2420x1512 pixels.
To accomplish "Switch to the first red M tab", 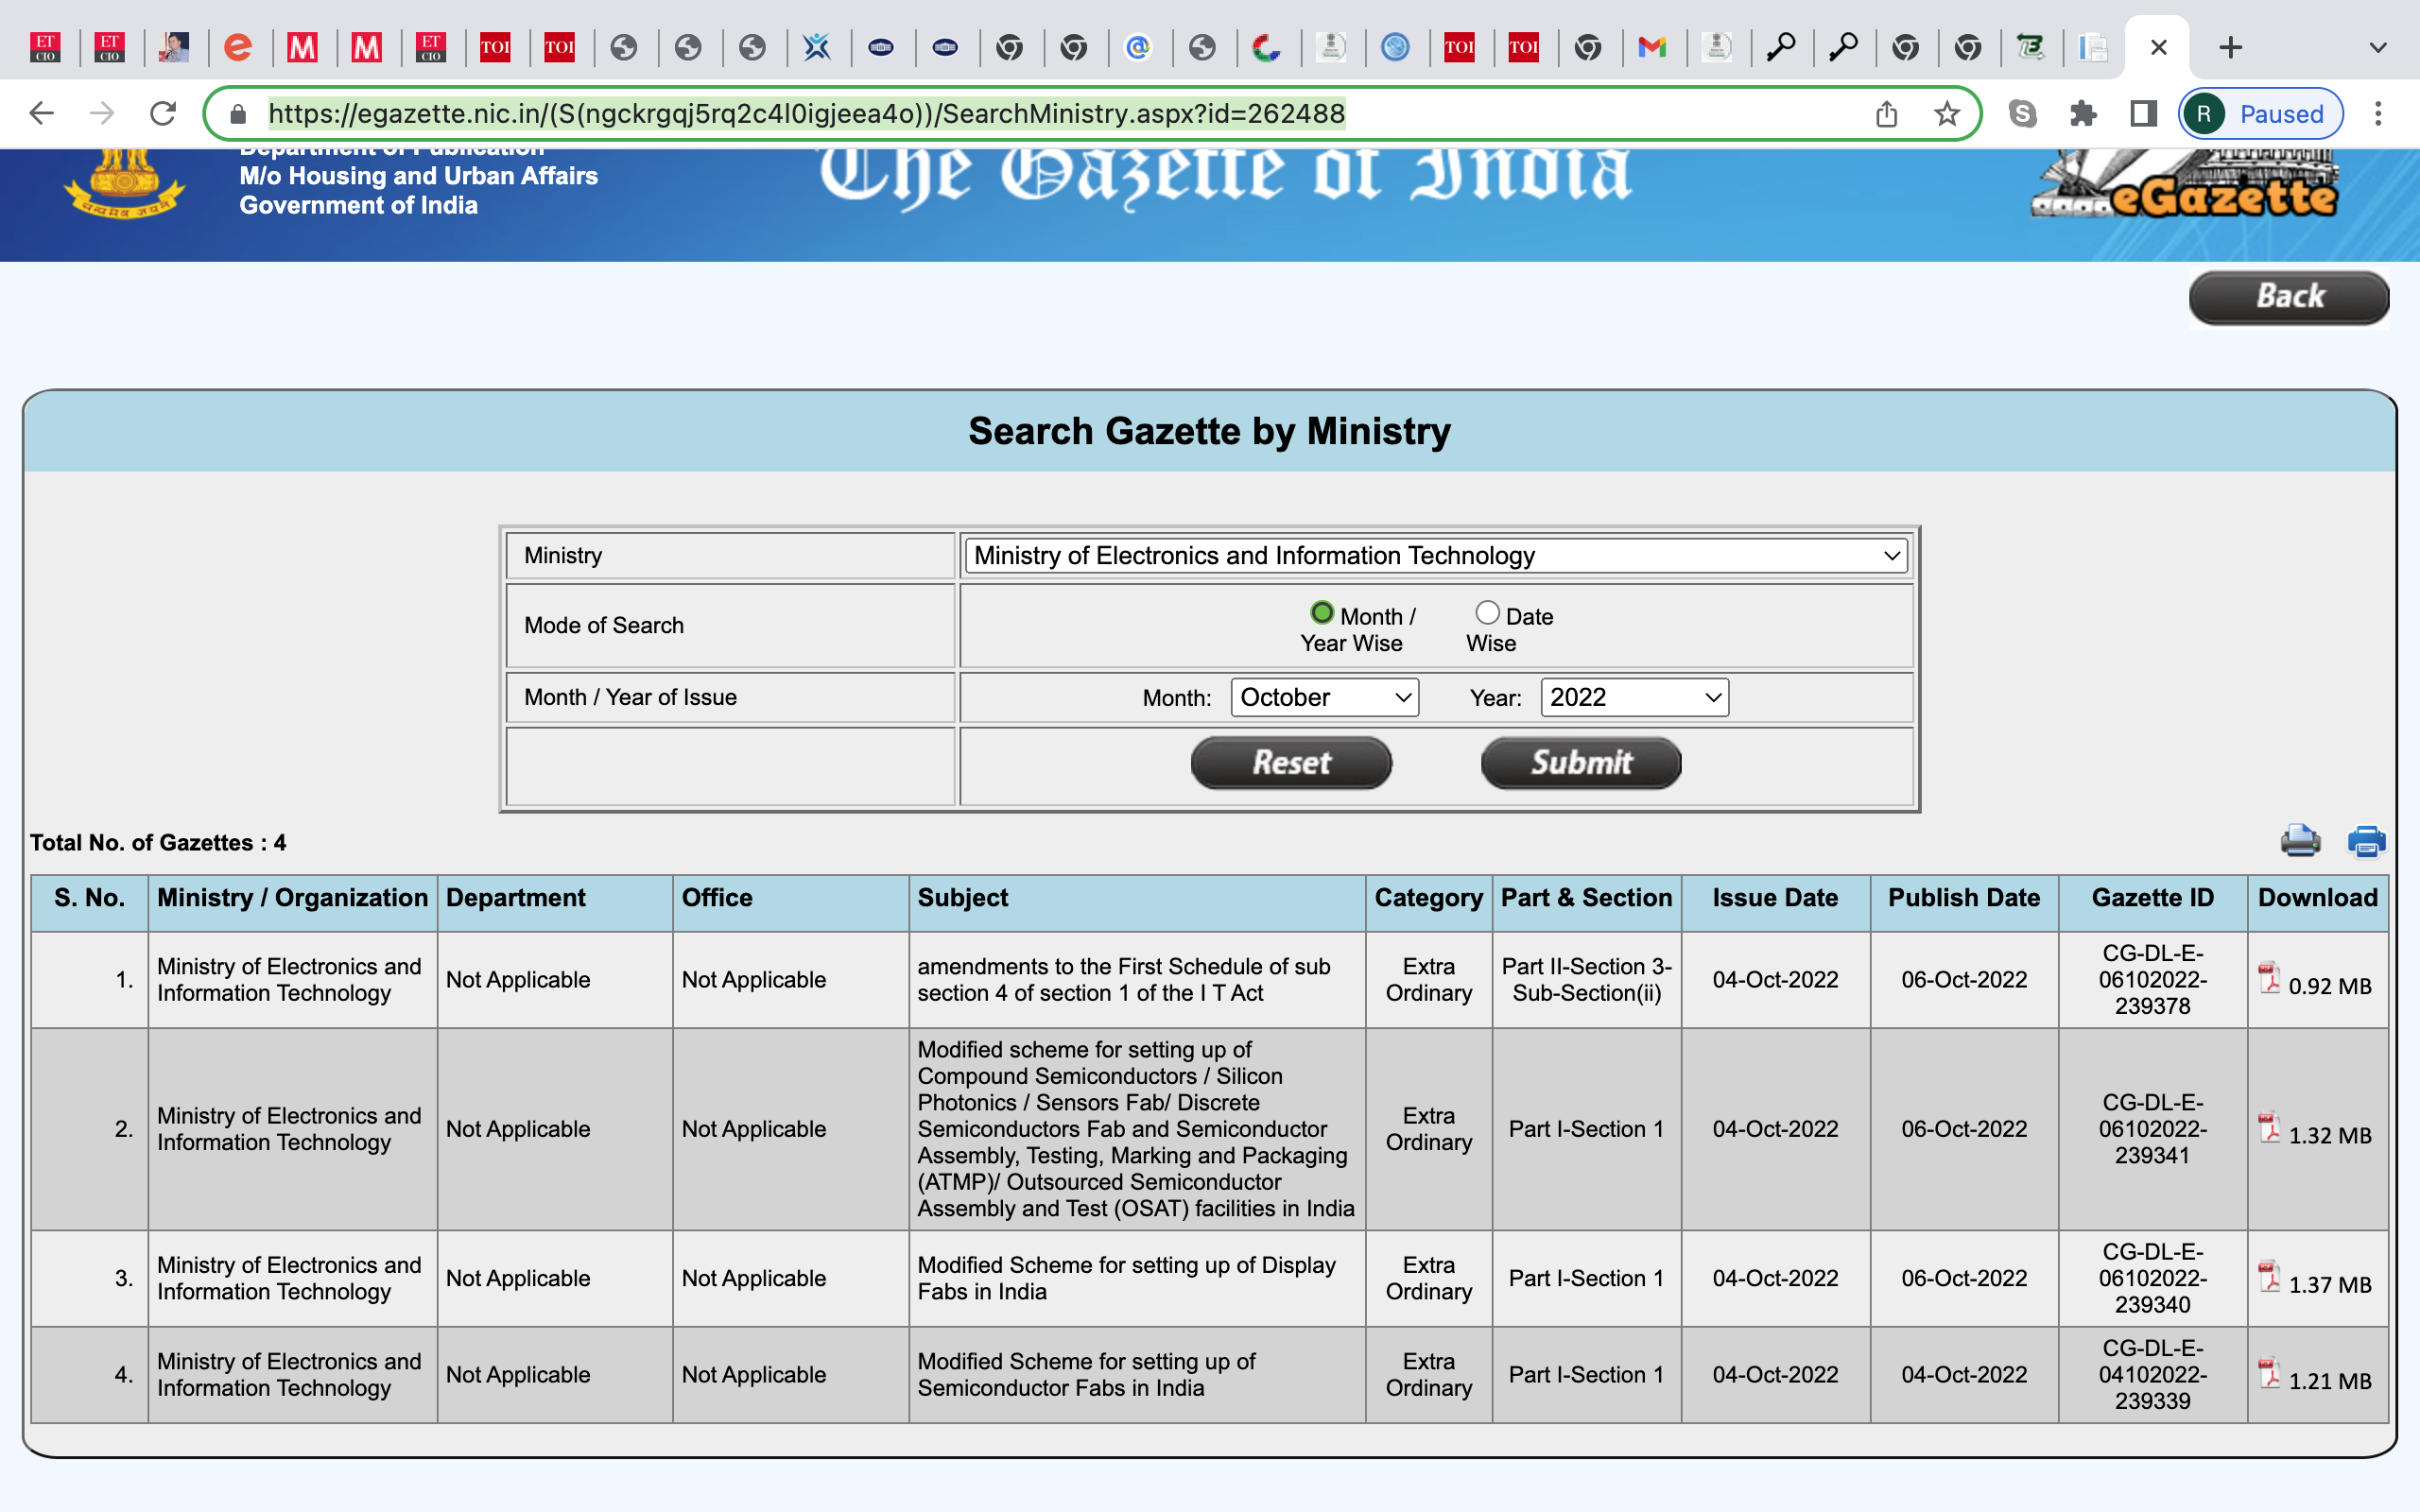I will tap(302, 47).
